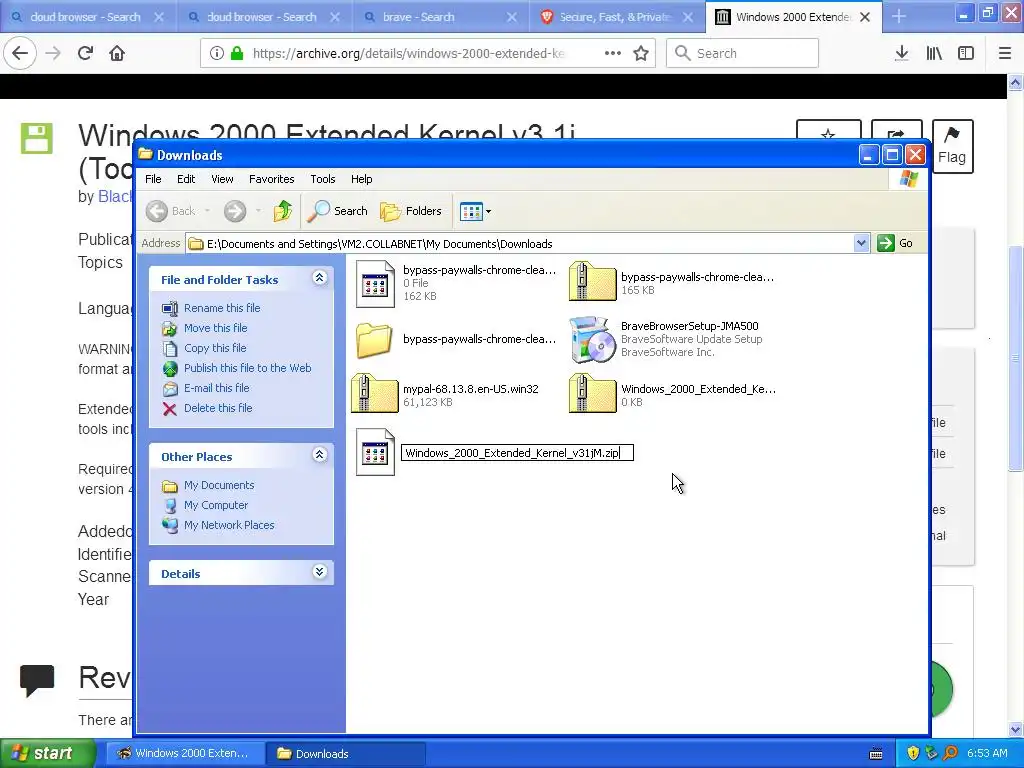The width and height of the screenshot is (1024, 768).
Task: Open the Firefox Library icon
Action: click(x=935, y=53)
